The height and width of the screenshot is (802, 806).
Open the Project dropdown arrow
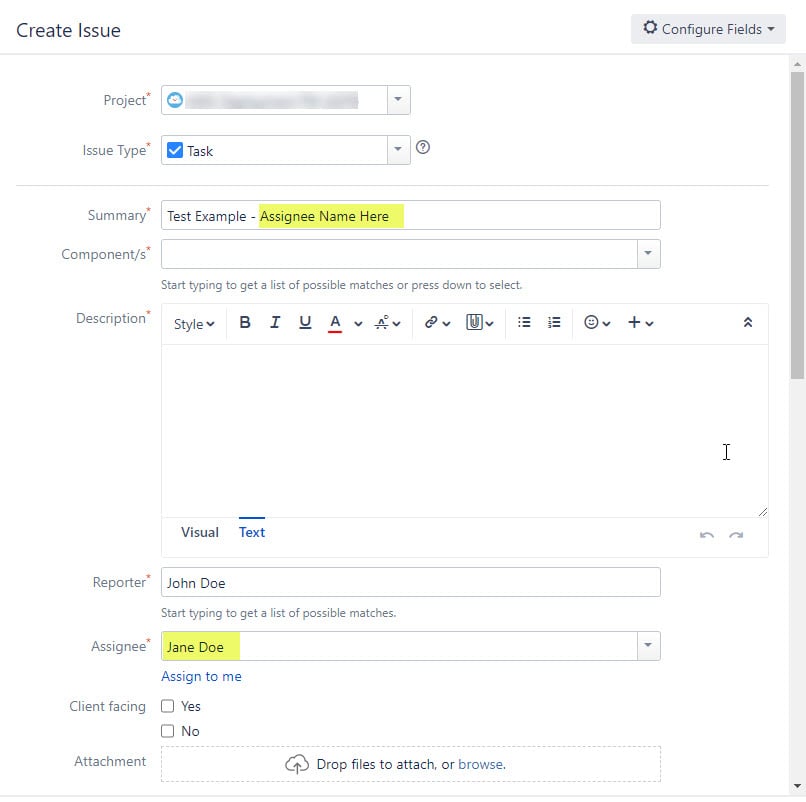398,100
